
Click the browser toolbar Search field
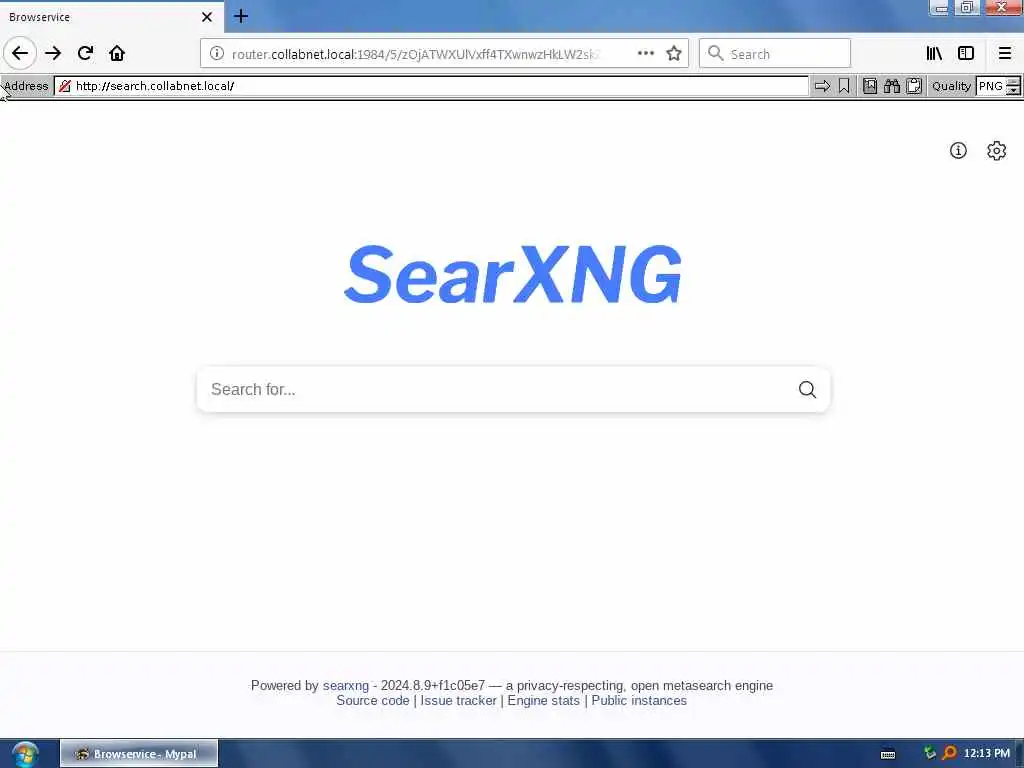[775, 54]
